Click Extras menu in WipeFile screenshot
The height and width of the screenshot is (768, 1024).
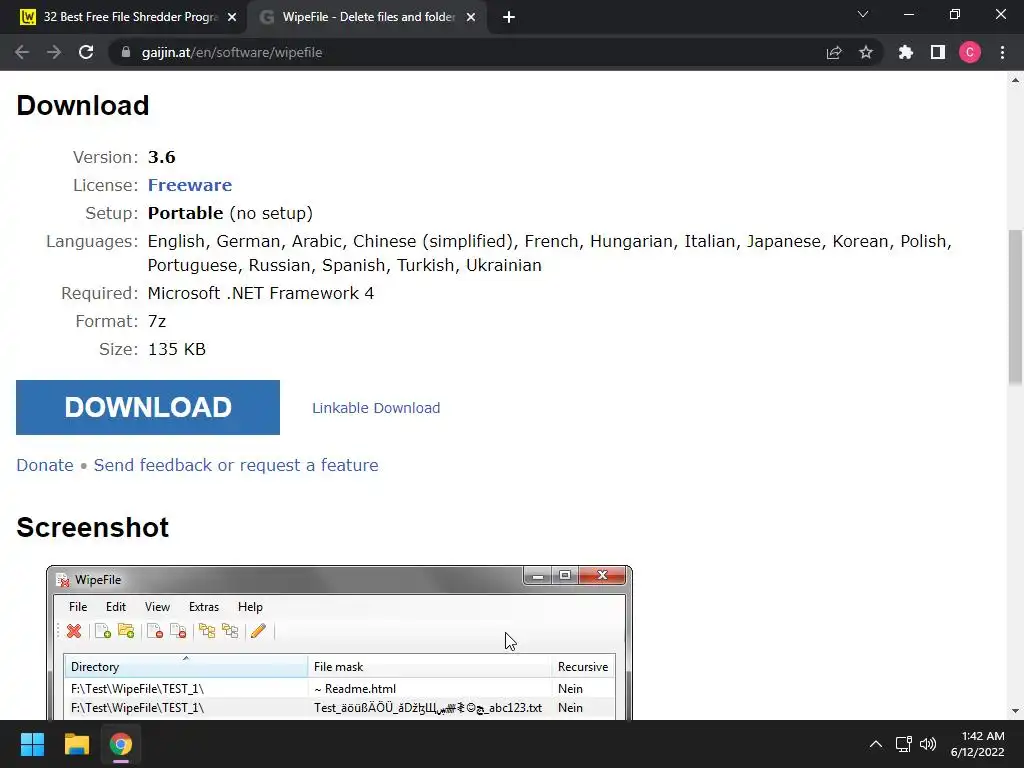(x=204, y=607)
